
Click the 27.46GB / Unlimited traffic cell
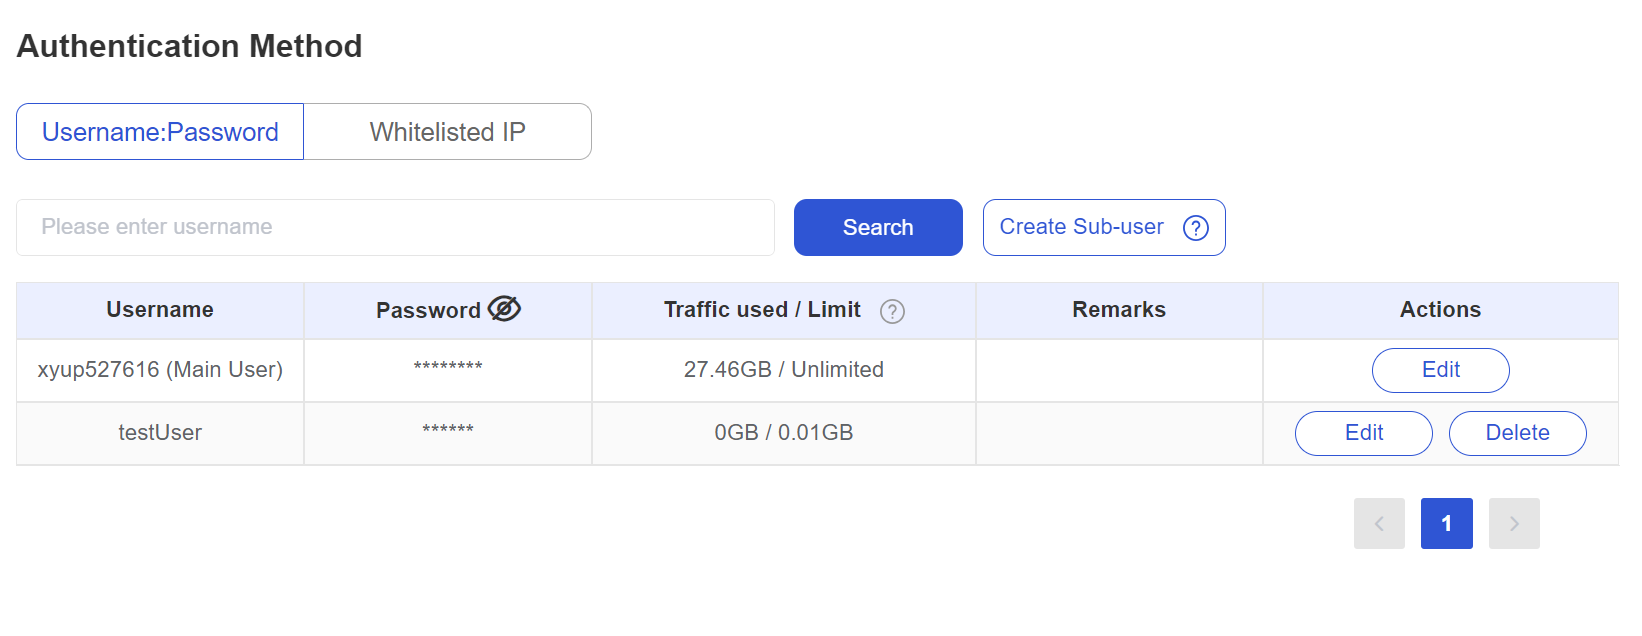[x=783, y=370]
